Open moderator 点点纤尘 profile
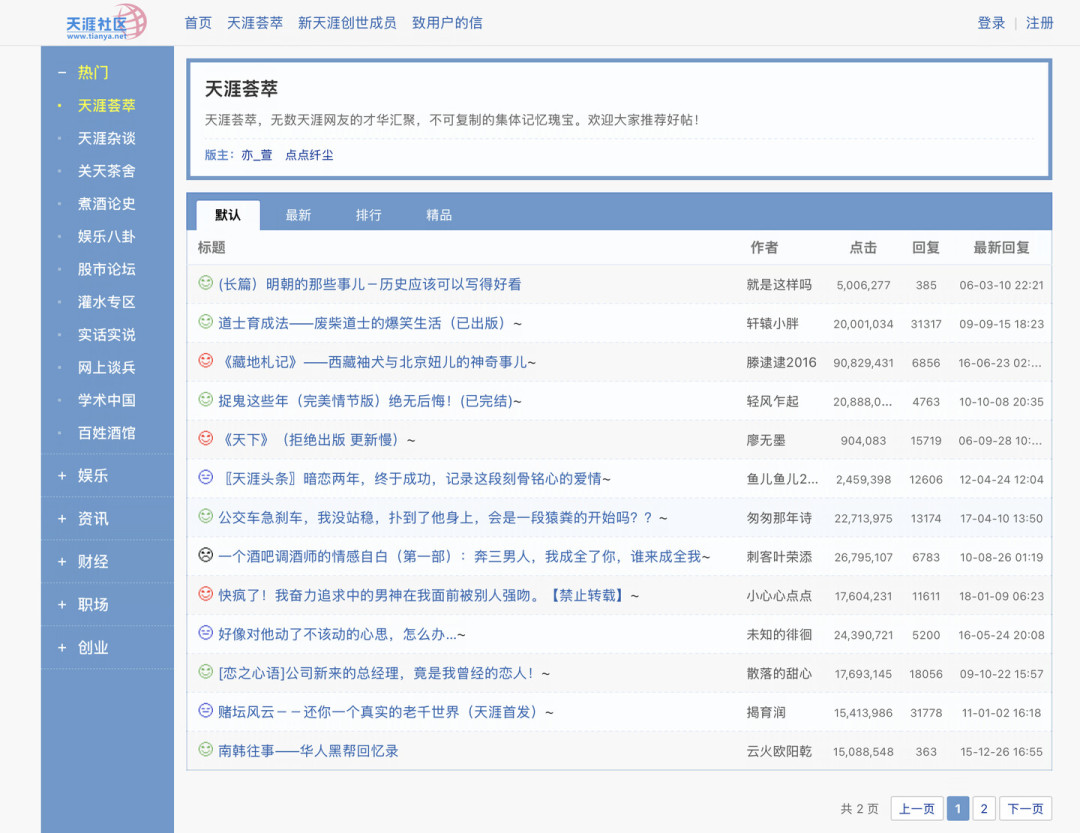 tap(309, 155)
